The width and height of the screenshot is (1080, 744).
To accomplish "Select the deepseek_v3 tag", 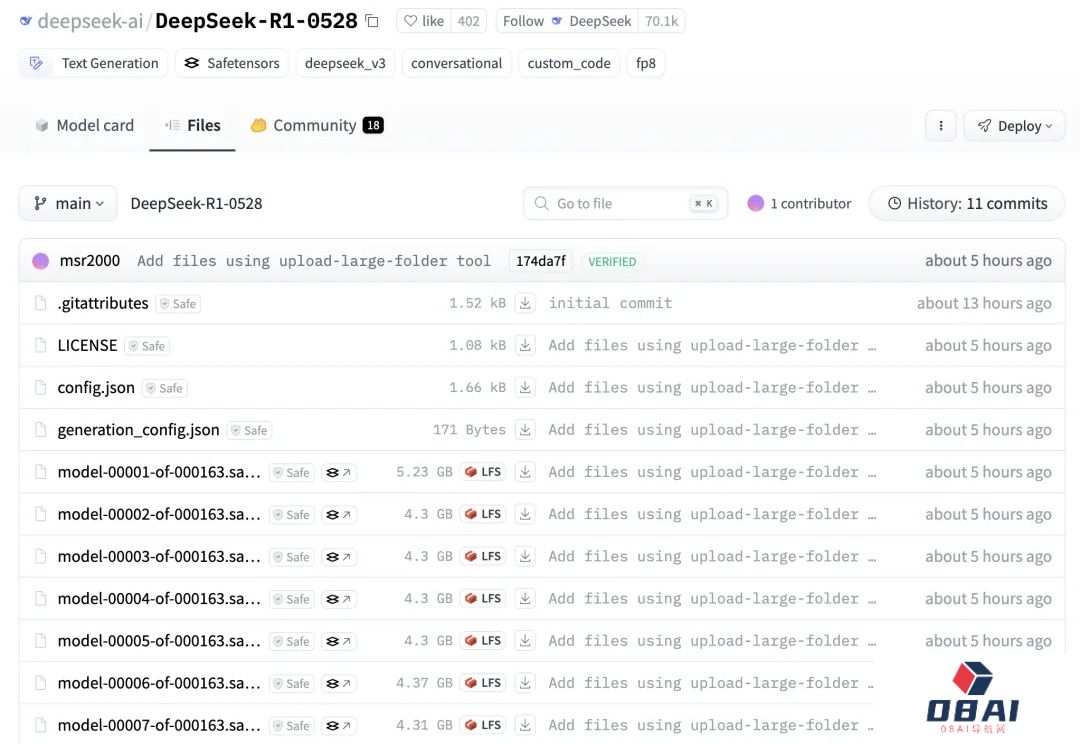I will tap(345, 63).
